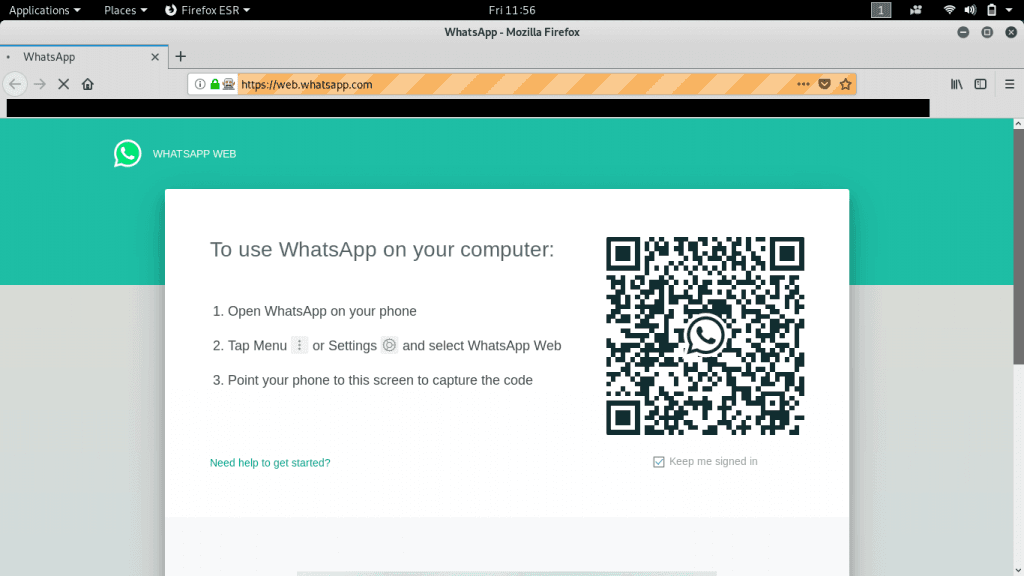Expand the Applications menu

(45, 10)
